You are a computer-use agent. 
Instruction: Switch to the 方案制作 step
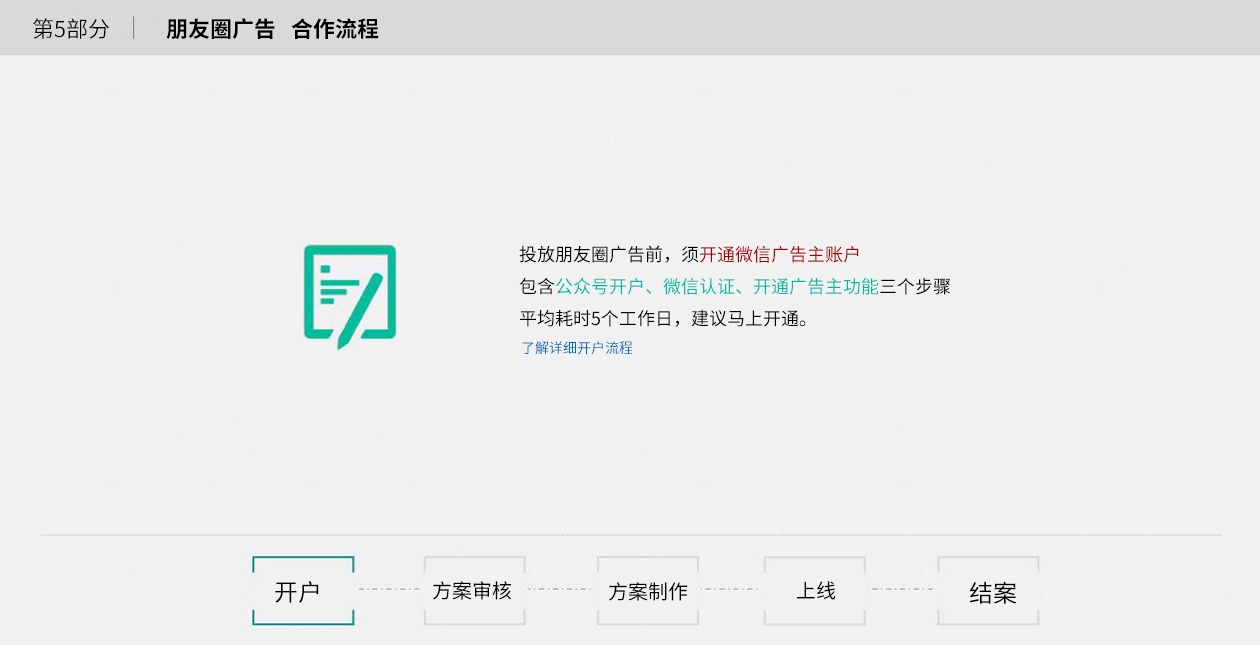648,591
